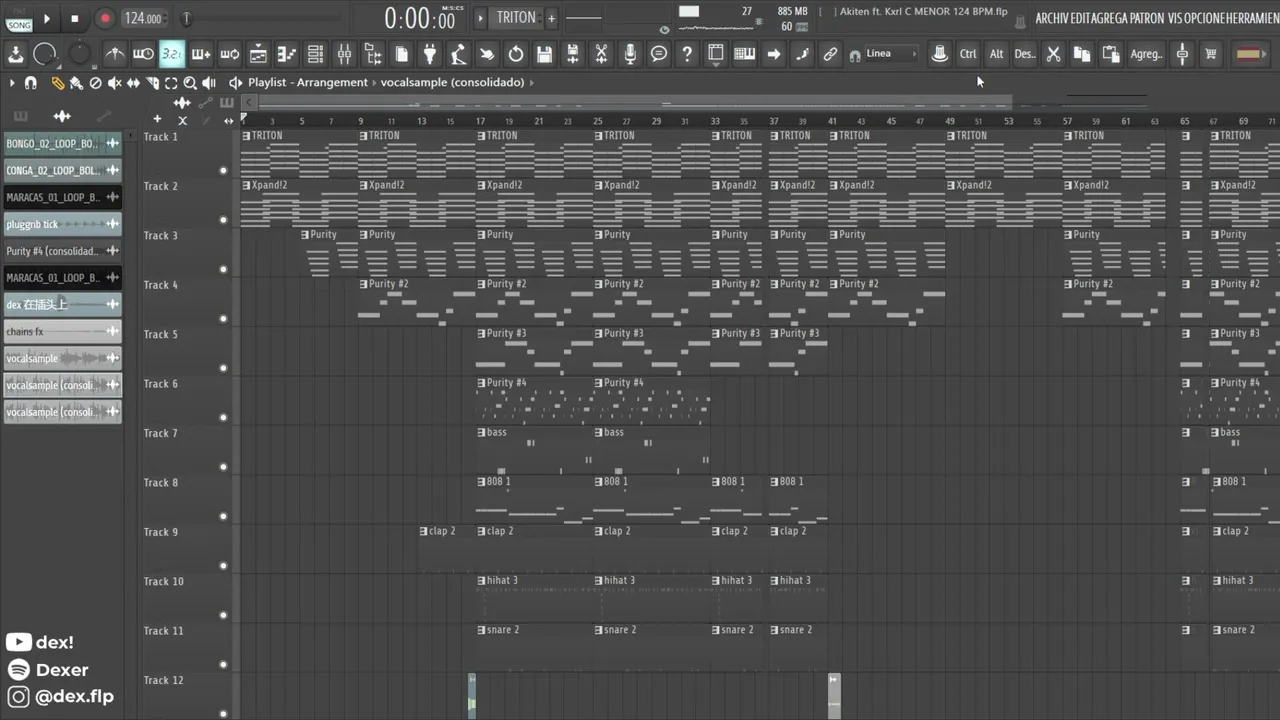Click the Ctrl modifier button
This screenshot has height=720, width=1280.
[x=968, y=54]
